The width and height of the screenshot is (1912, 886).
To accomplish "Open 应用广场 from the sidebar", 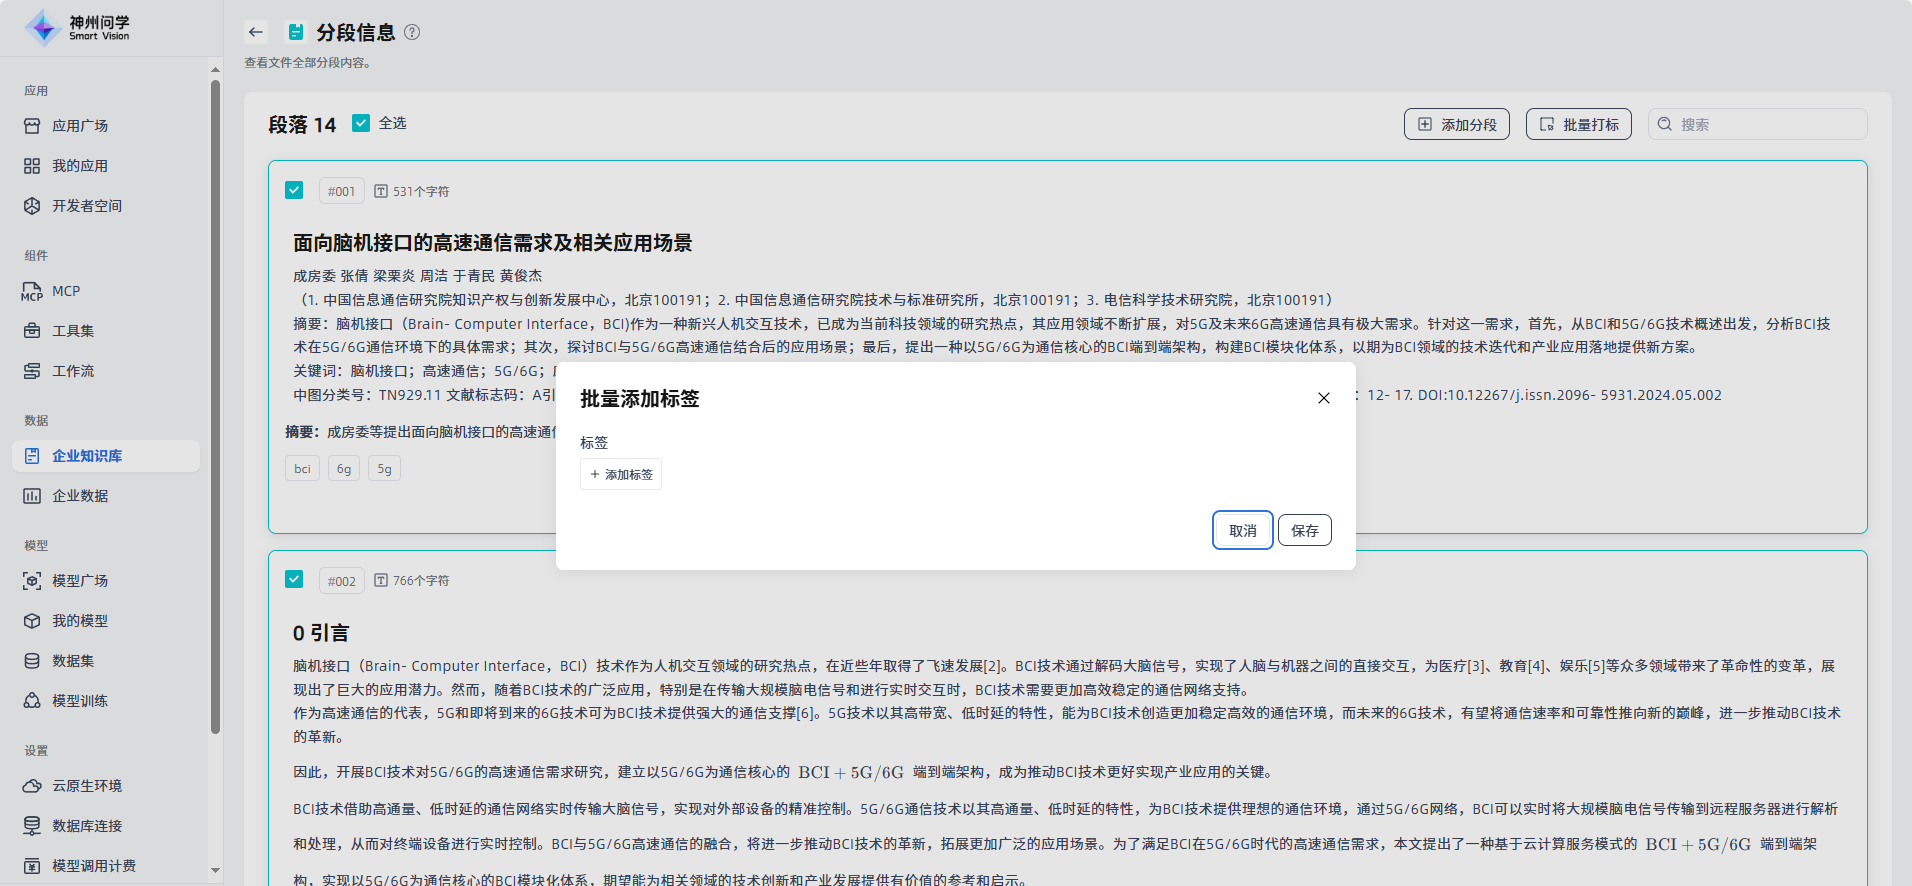I will (x=80, y=126).
